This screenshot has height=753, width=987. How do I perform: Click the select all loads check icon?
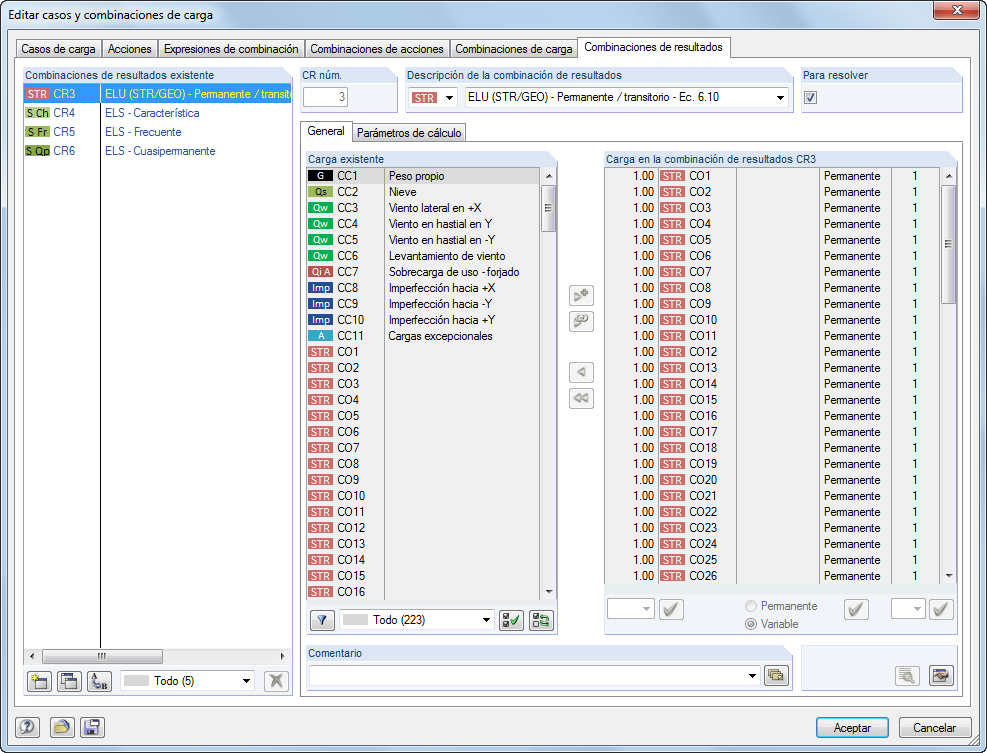[x=511, y=620]
